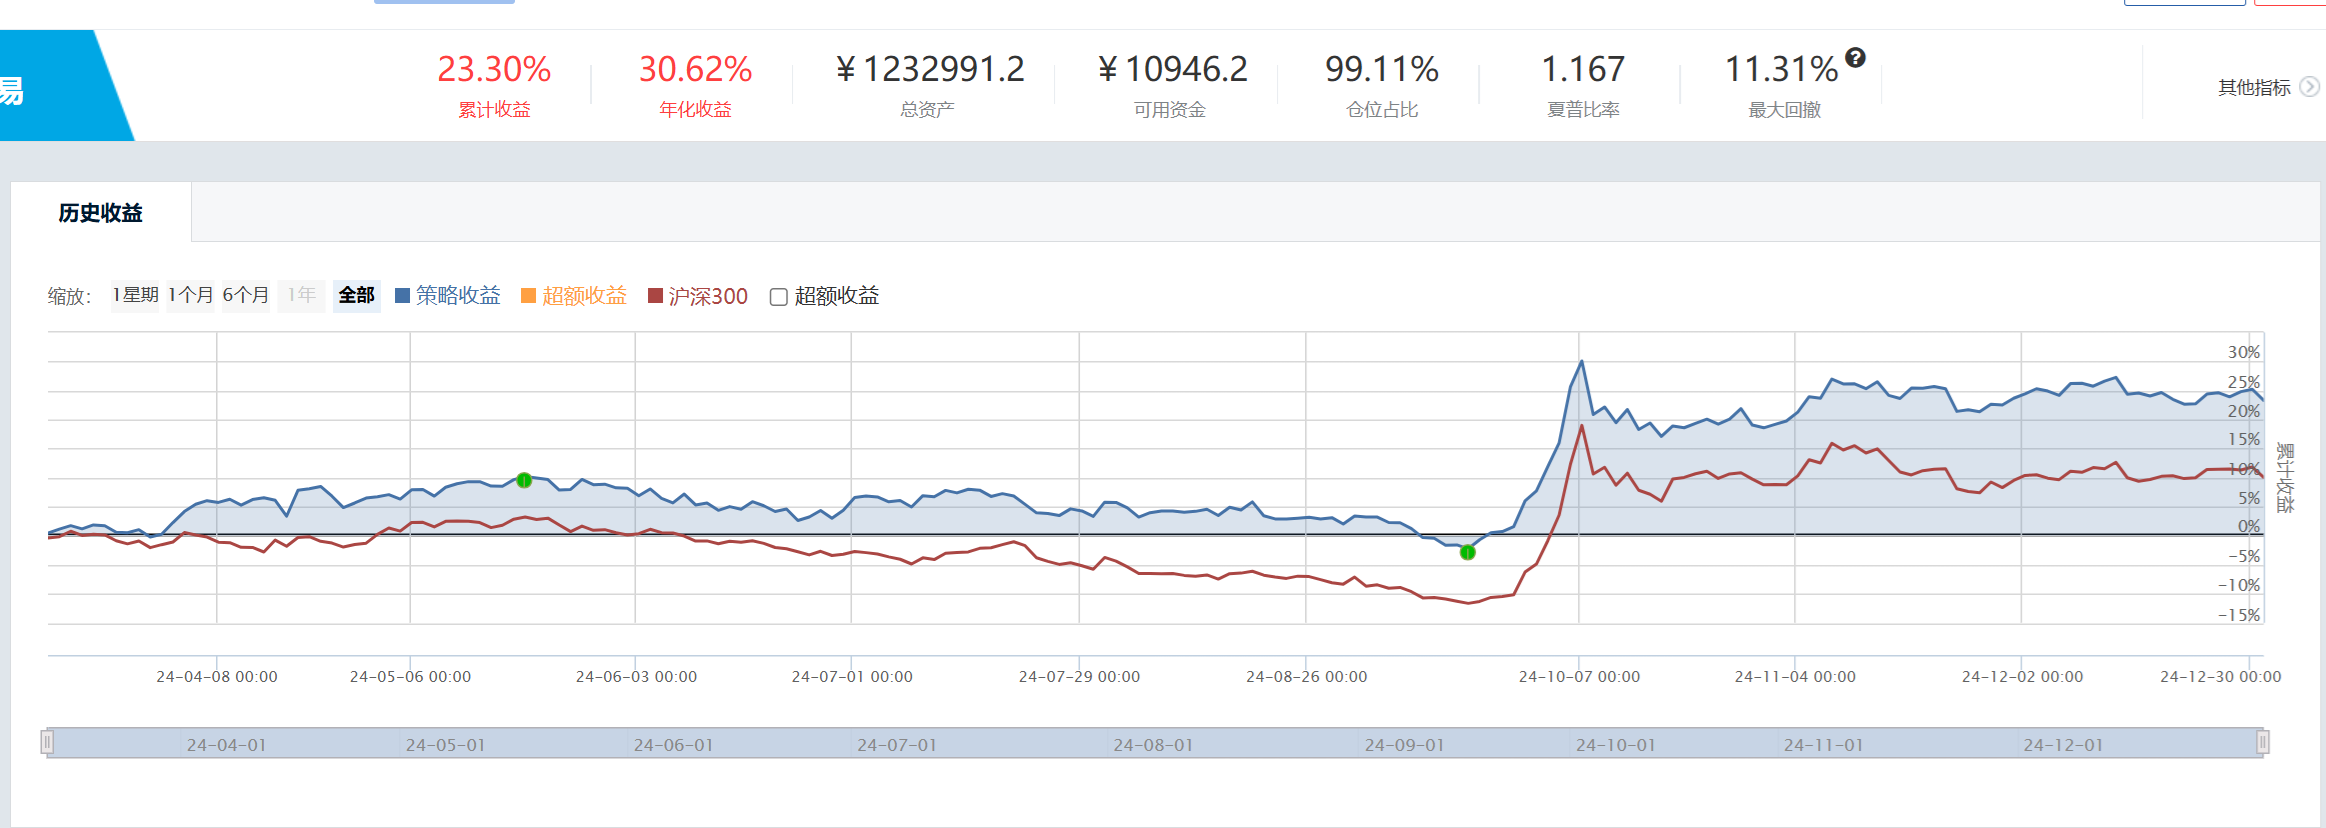Click the orange 超额收益 legend color square
Viewport: 2326px width, 828px height.
(529, 295)
